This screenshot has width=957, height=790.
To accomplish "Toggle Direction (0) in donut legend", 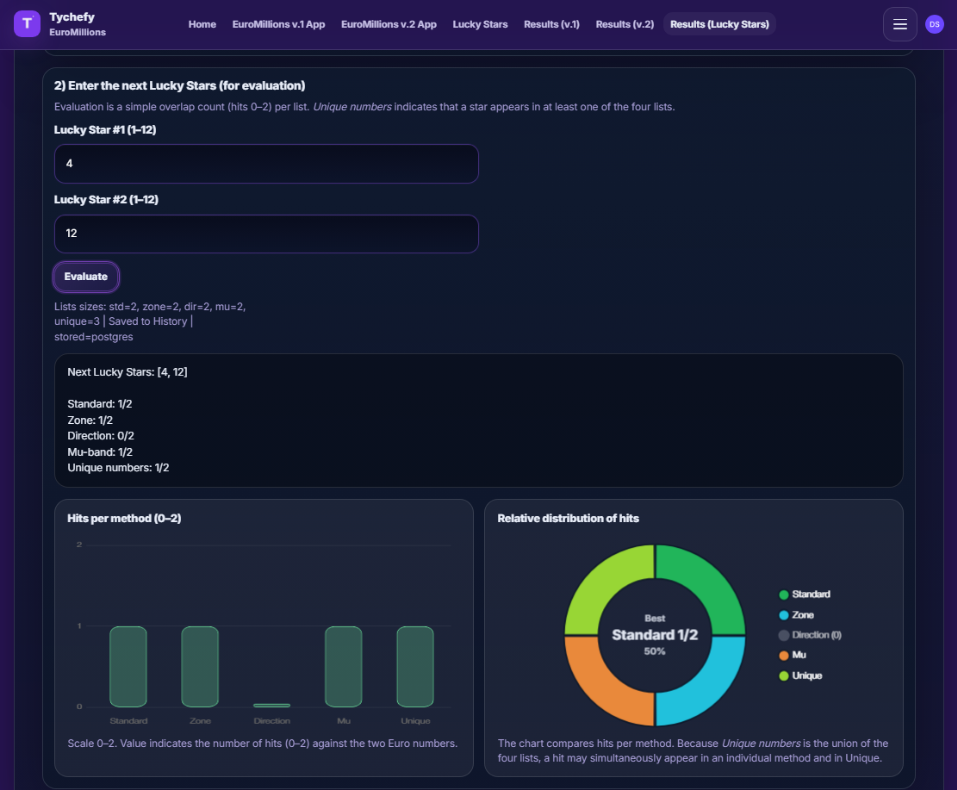I will (x=816, y=635).
